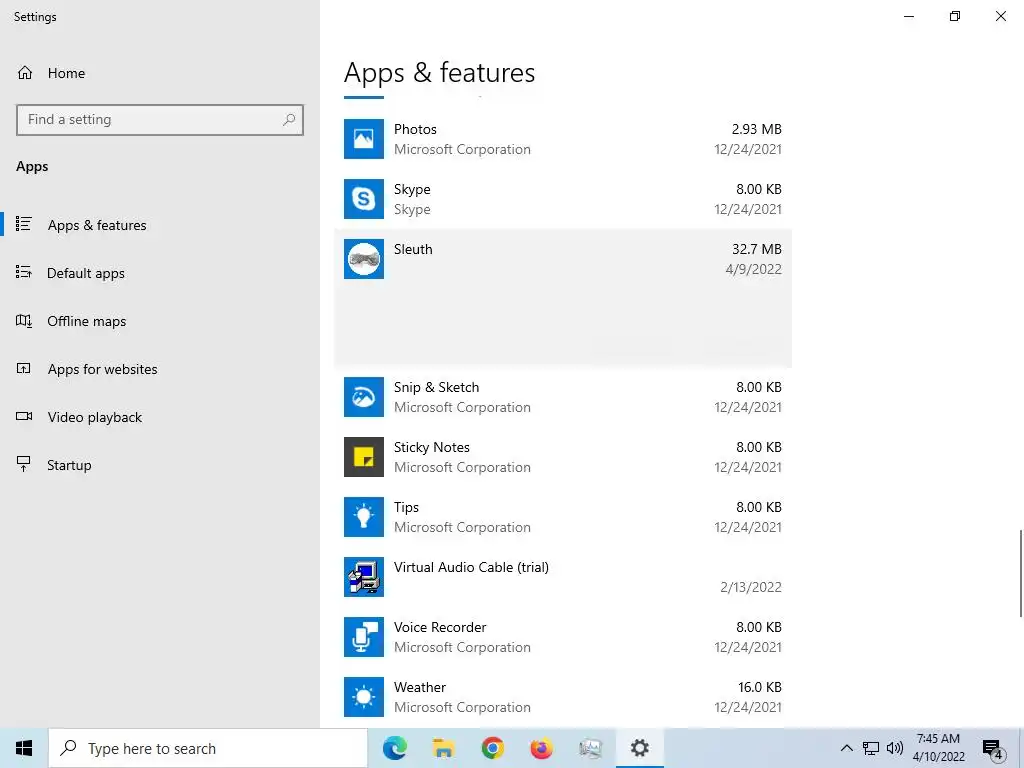Select the Voice Recorder name
1024x768 pixels.
coord(440,628)
